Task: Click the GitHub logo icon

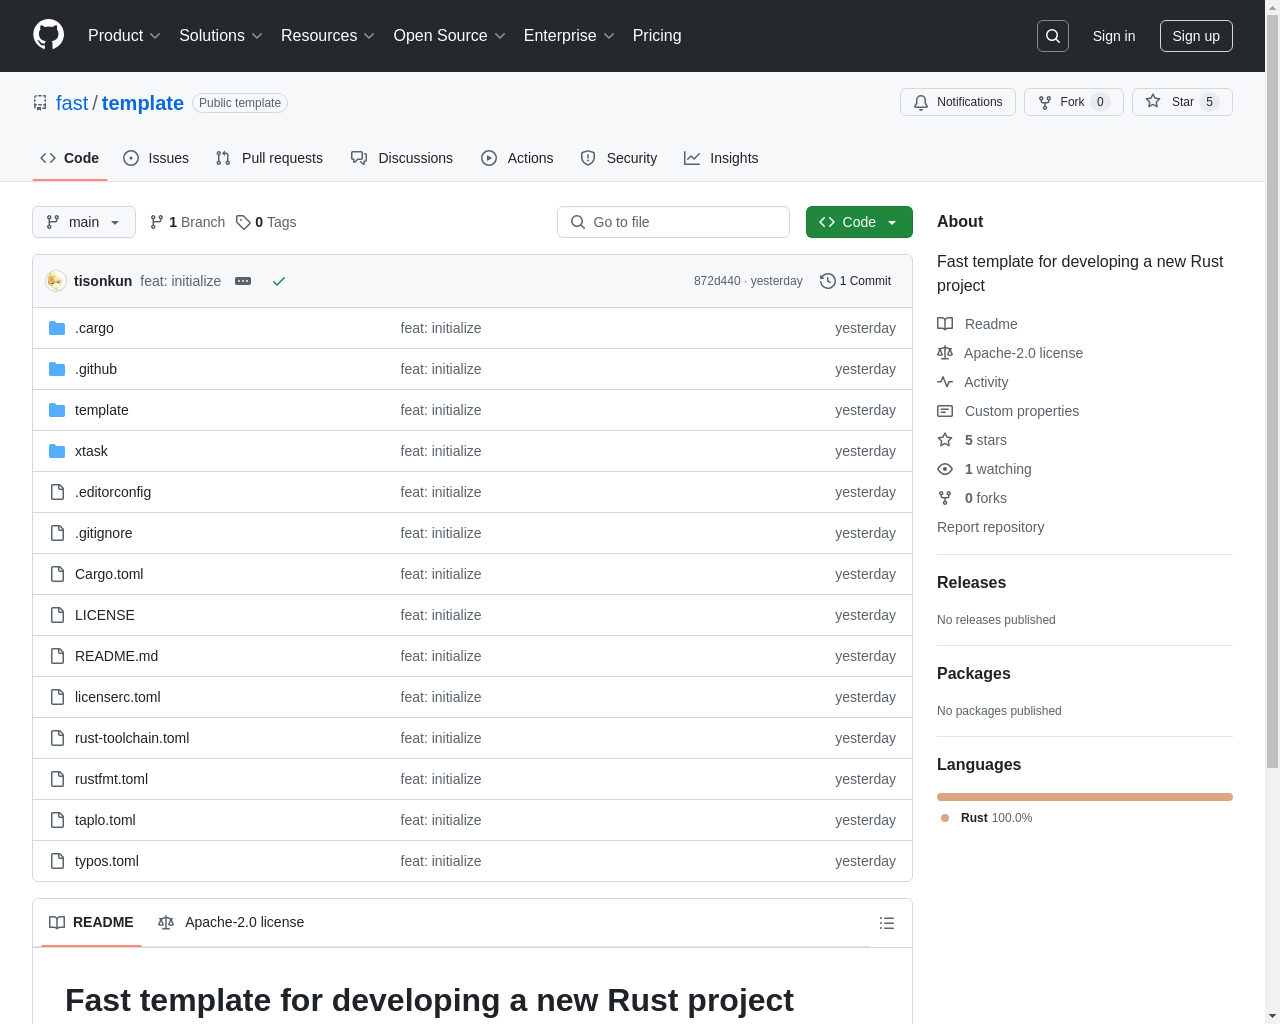Action: point(48,35)
